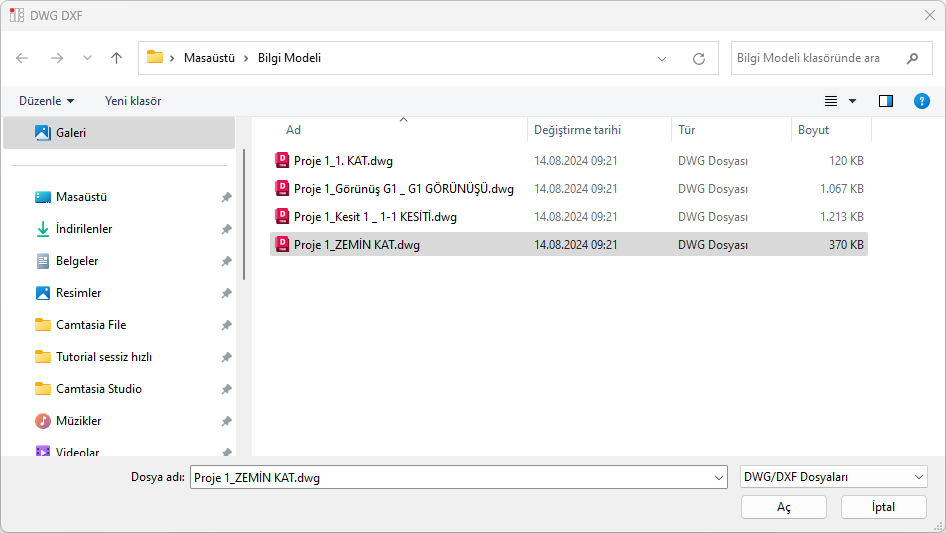Viewport: 946px width, 533px height.
Task: Click the Aç button
Action: click(x=784, y=507)
